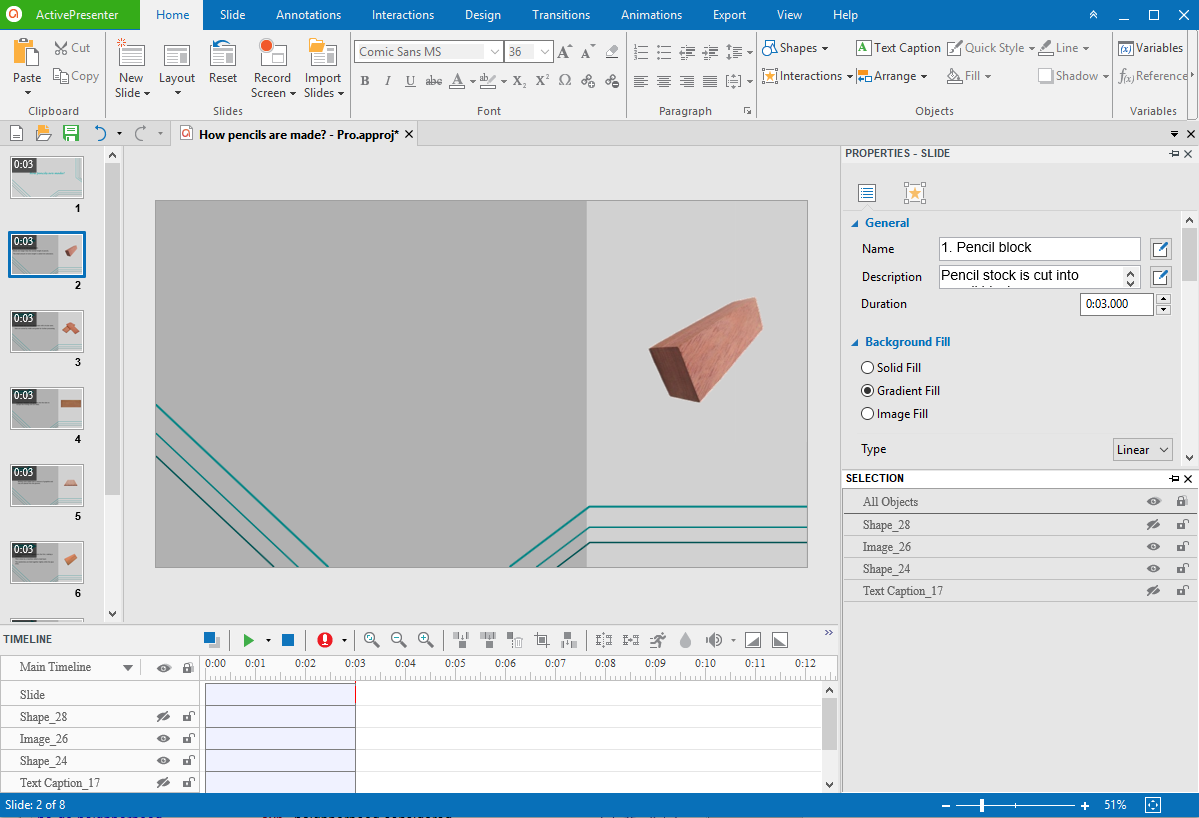The image size is (1199, 818).
Task: Click the slide Name input field
Action: (1039, 248)
